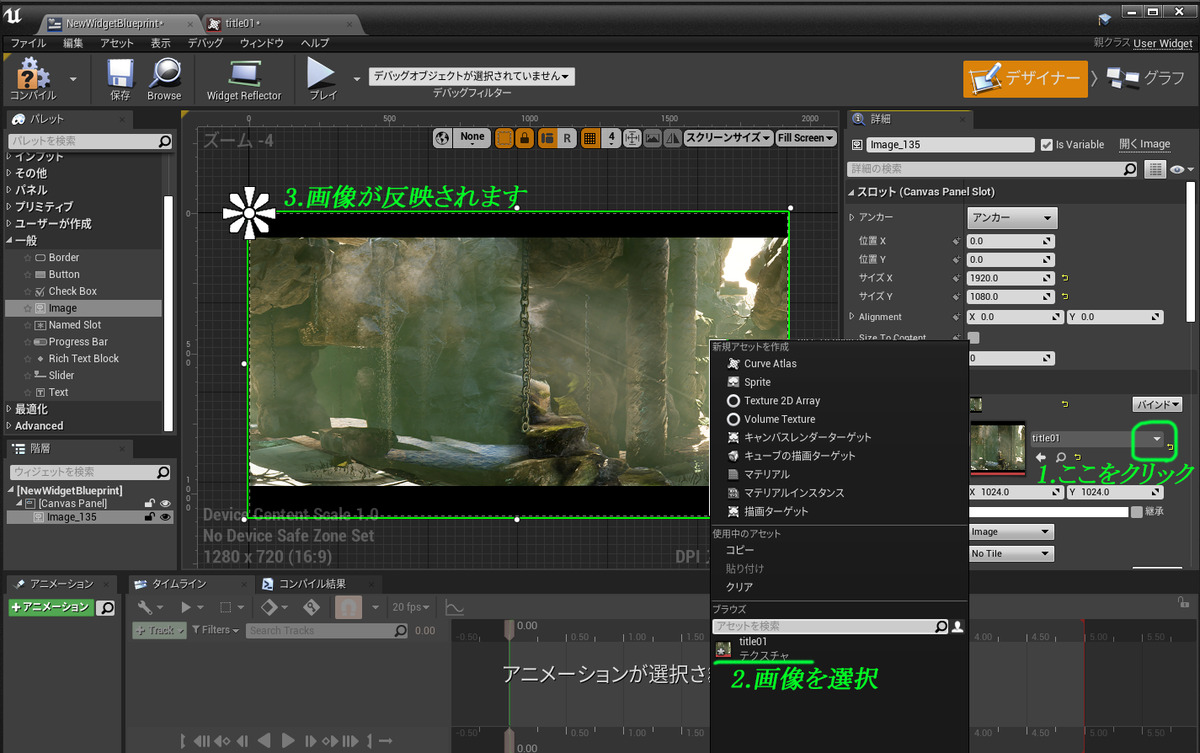Image resolution: width=1200 pixels, height=753 pixels.
Task: Click the title01 image thumbnail in details
Action: click(998, 447)
